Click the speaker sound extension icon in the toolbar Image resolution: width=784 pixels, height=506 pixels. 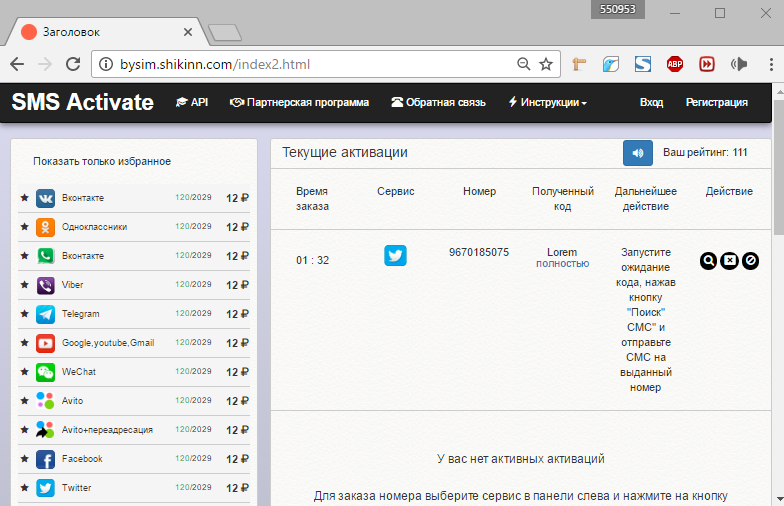[x=738, y=64]
